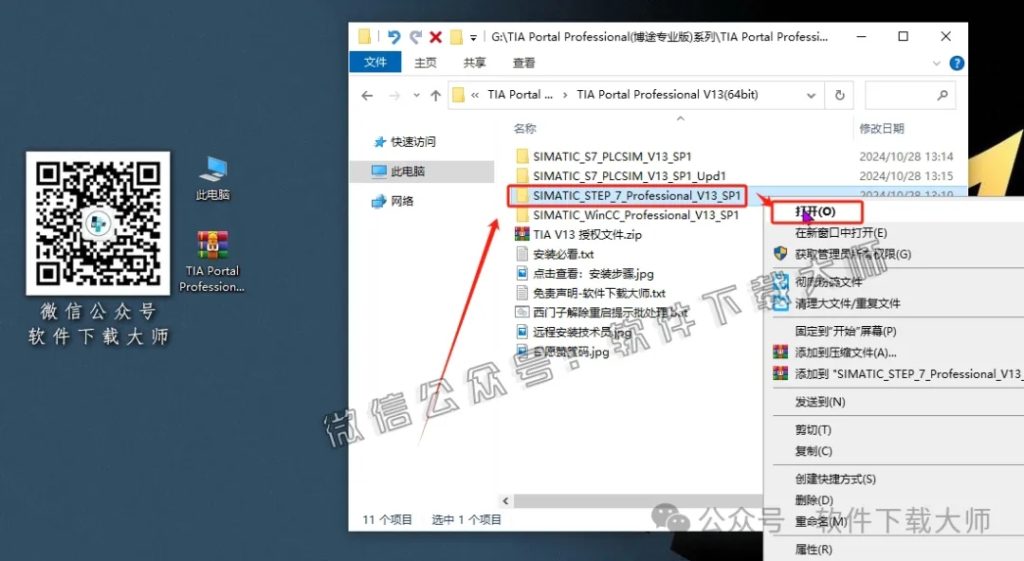Switch to the 主页 ribbon tab
The width and height of the screenshot is (1024, 561).
[x=425, y=63]
